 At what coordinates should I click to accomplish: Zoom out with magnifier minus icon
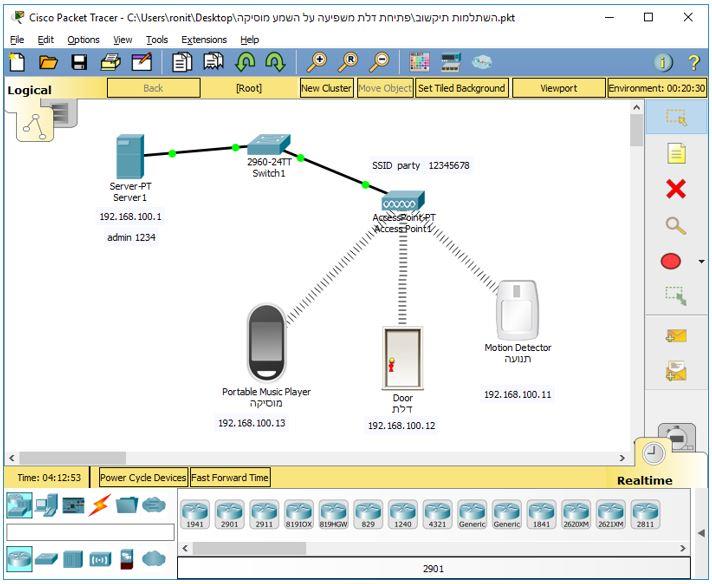pyautogui.click(x=379, y=62)
